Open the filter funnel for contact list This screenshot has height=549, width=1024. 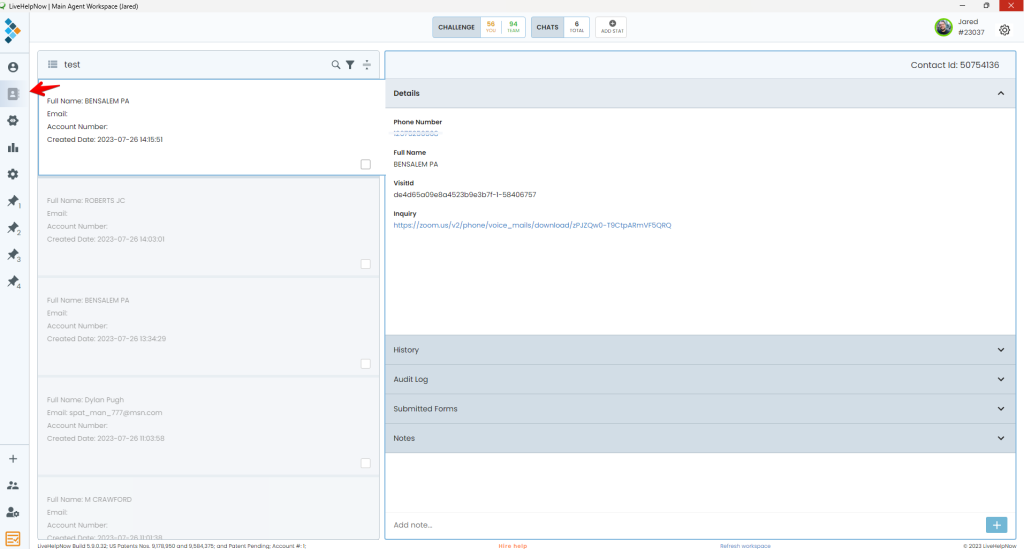[350, 65]
